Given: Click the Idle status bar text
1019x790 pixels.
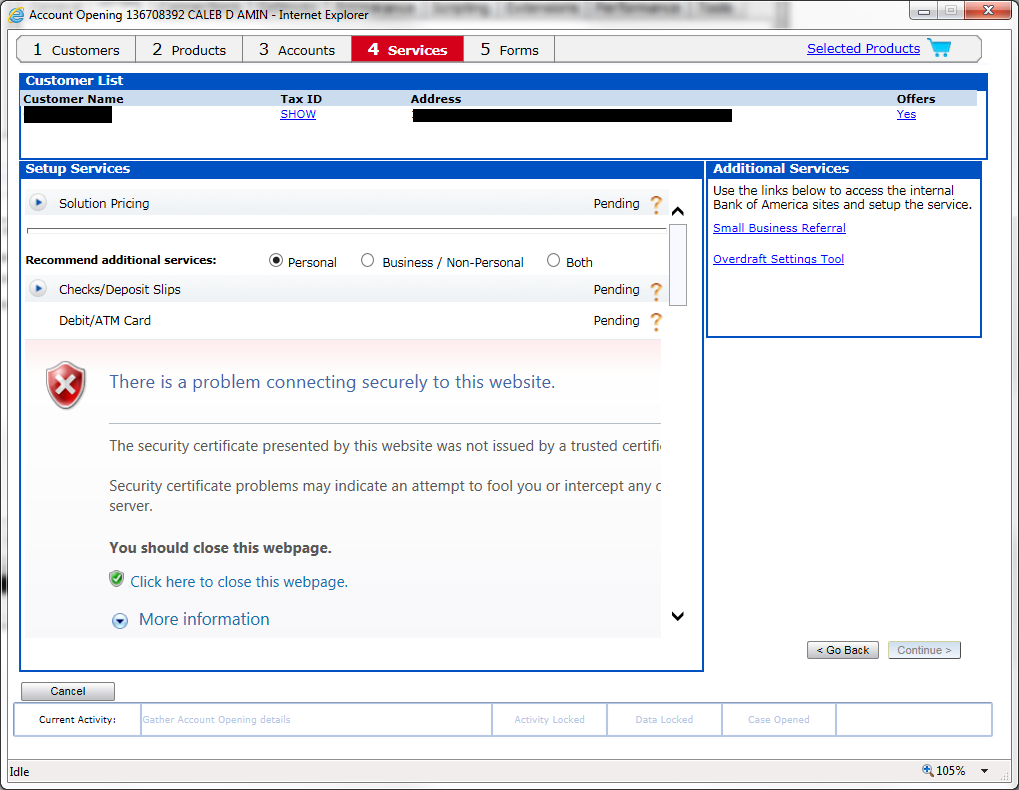Looking at the screenshot, I should pos(19,772).
